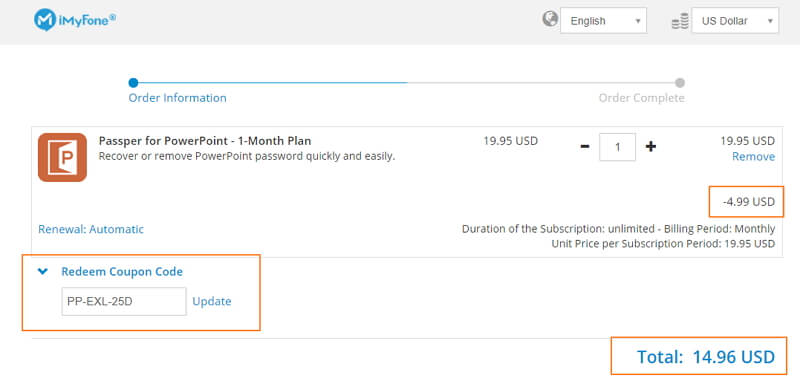Click the coins currency icon
800x384 pixels.
(680, 21)
